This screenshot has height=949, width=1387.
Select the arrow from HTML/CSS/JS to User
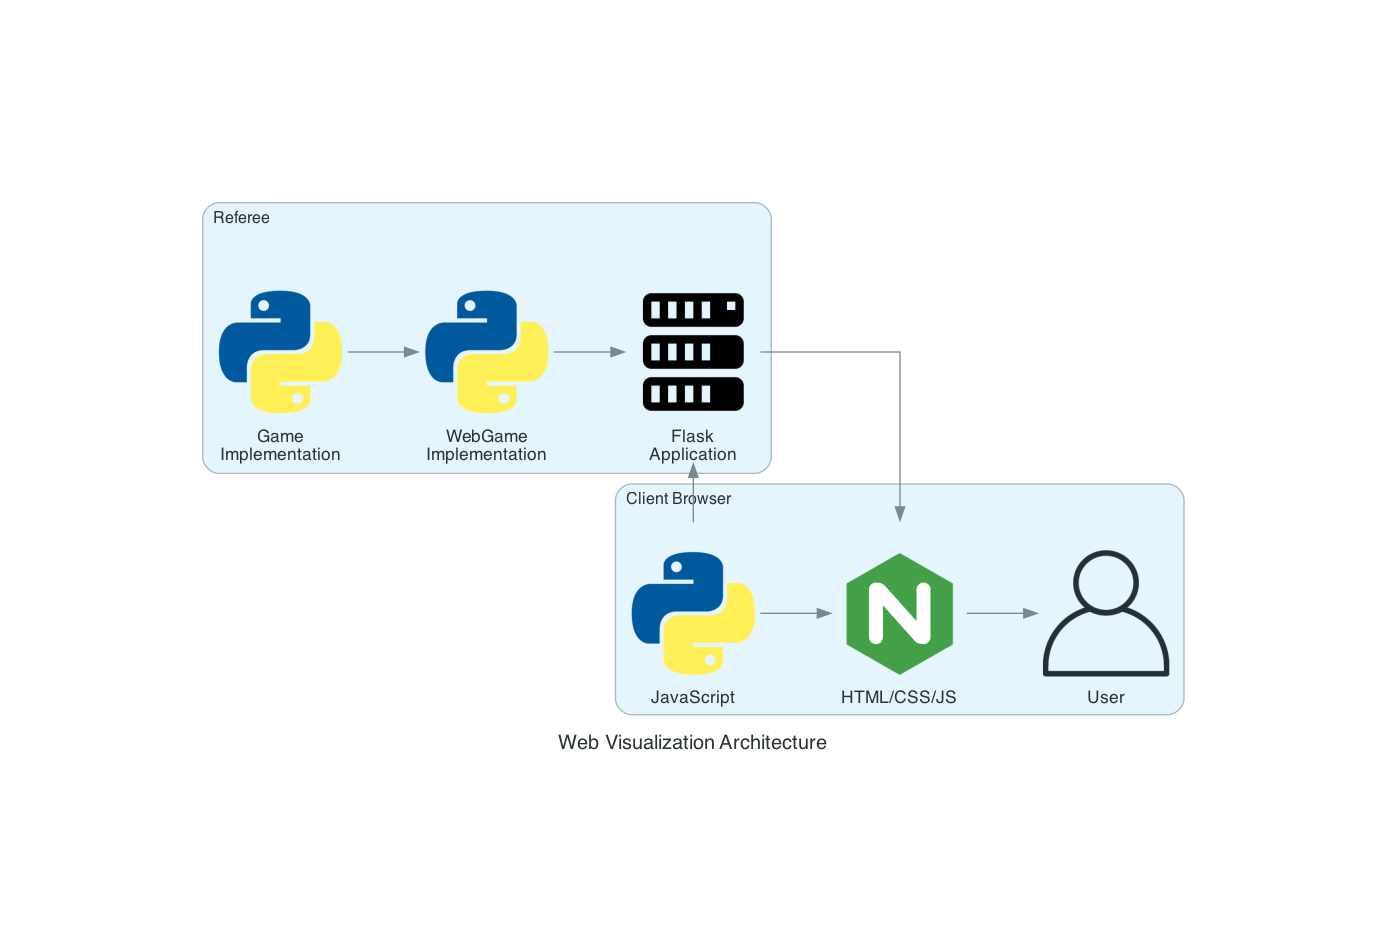tap(1002, 613)
